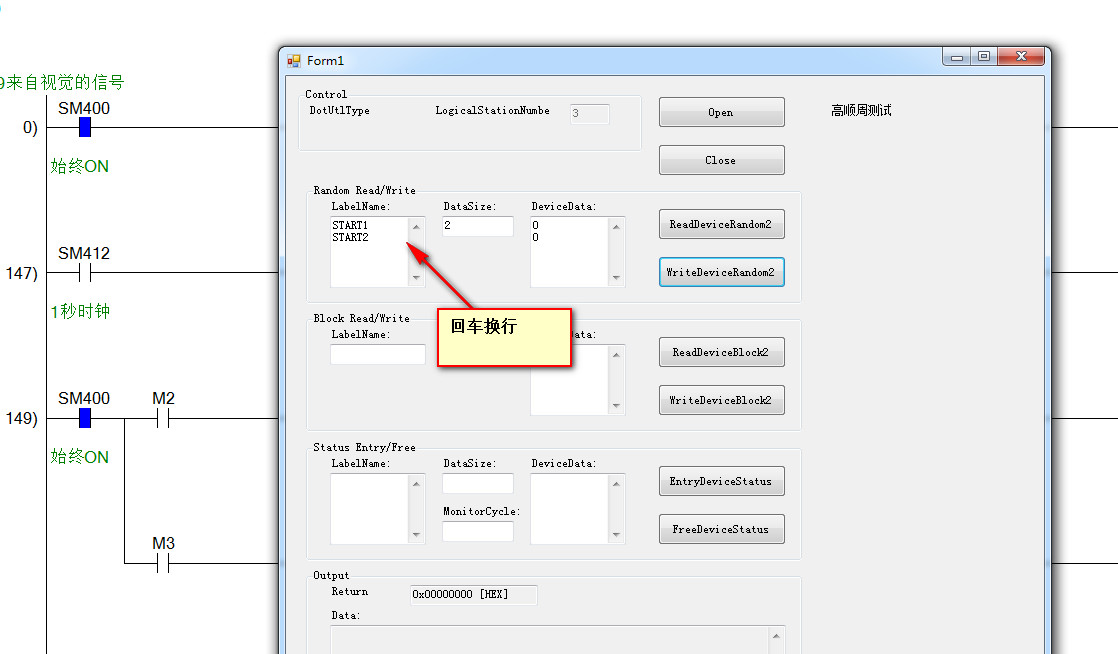Click the Form1 window icon

294,61
